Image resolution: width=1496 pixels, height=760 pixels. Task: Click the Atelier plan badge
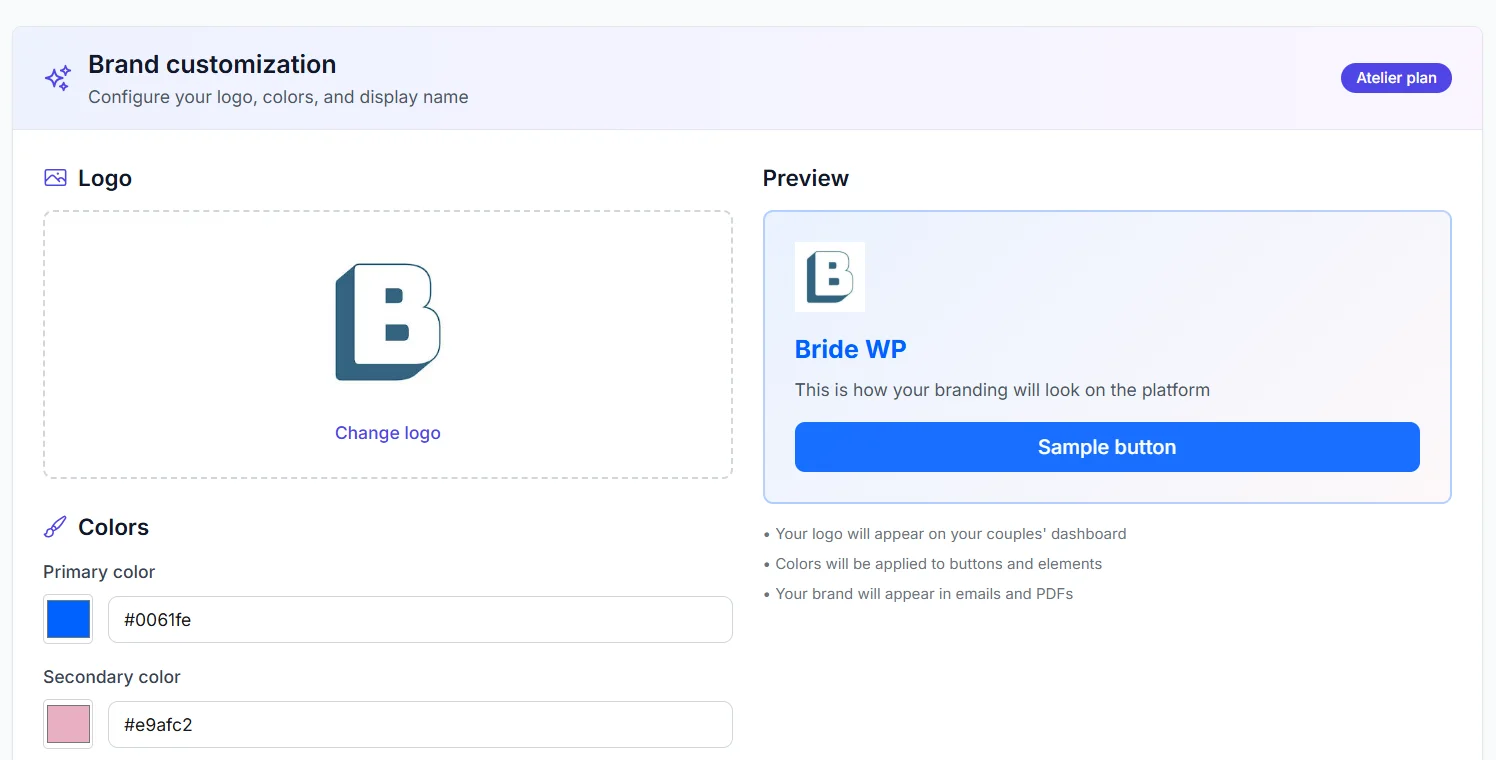pos(1396,78)
